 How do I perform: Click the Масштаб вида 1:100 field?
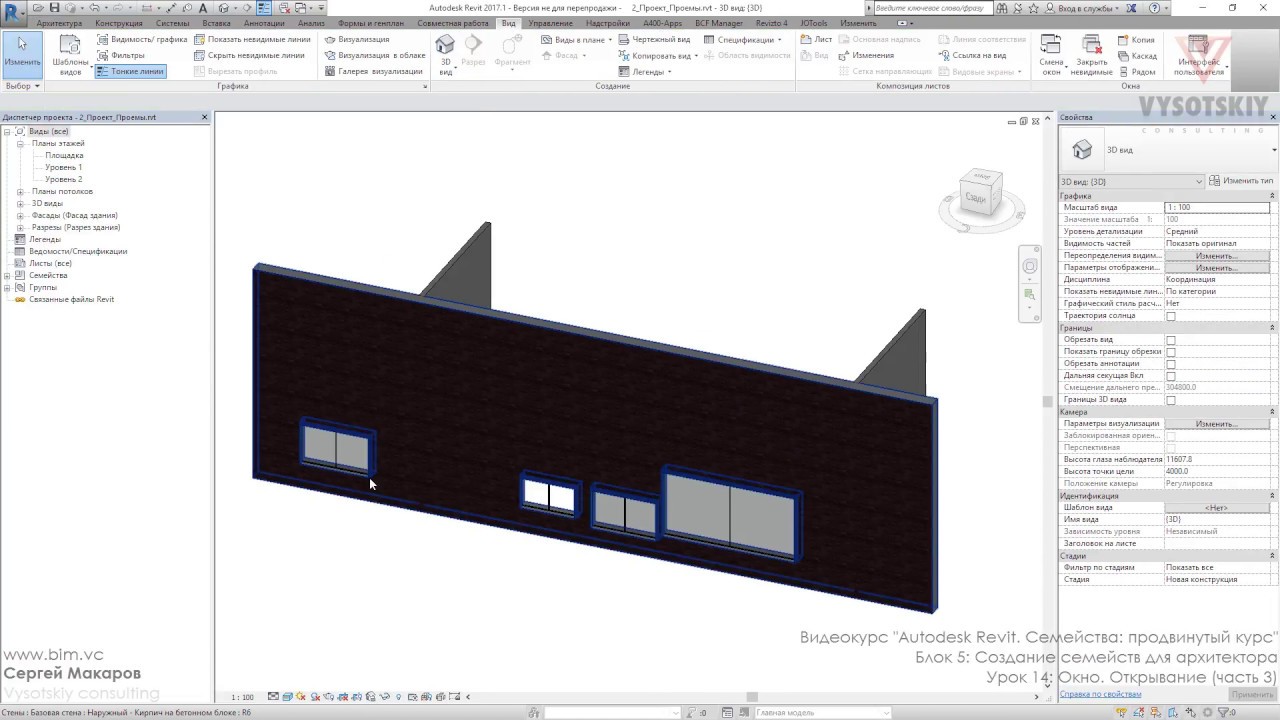(x=1217, y=208)
